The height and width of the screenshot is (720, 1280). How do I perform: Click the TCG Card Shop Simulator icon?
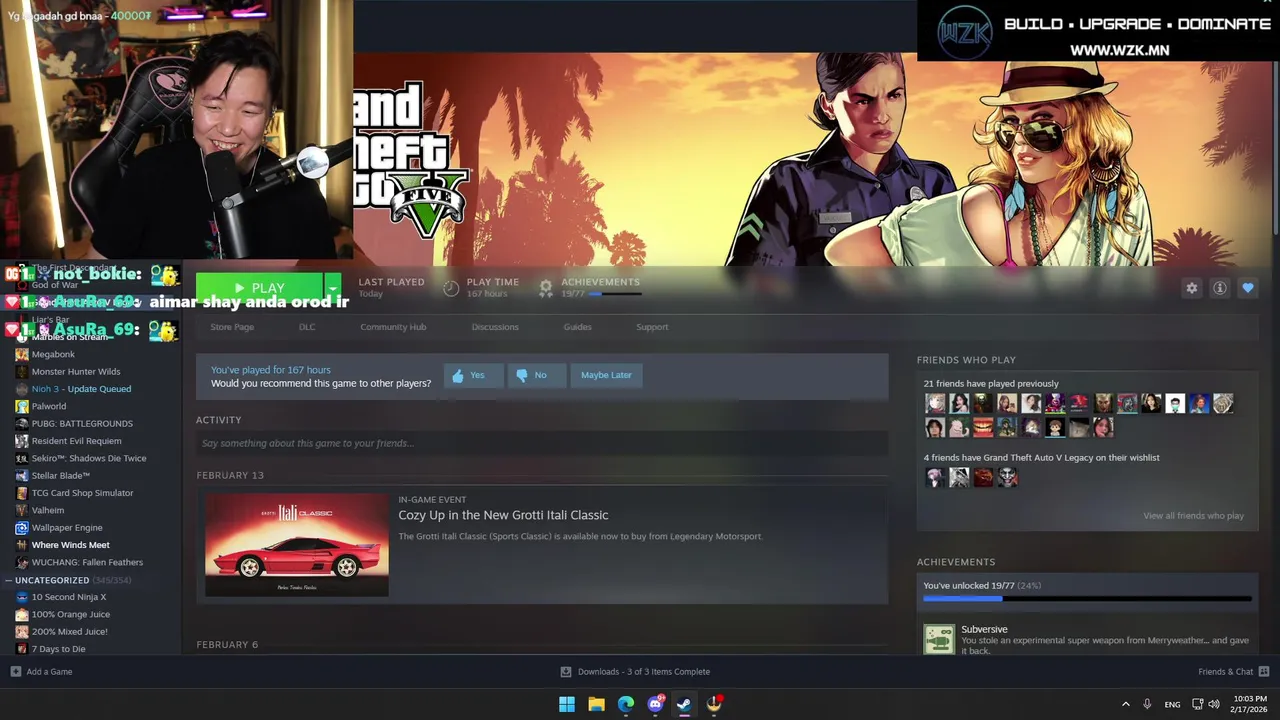pos(22,493)
